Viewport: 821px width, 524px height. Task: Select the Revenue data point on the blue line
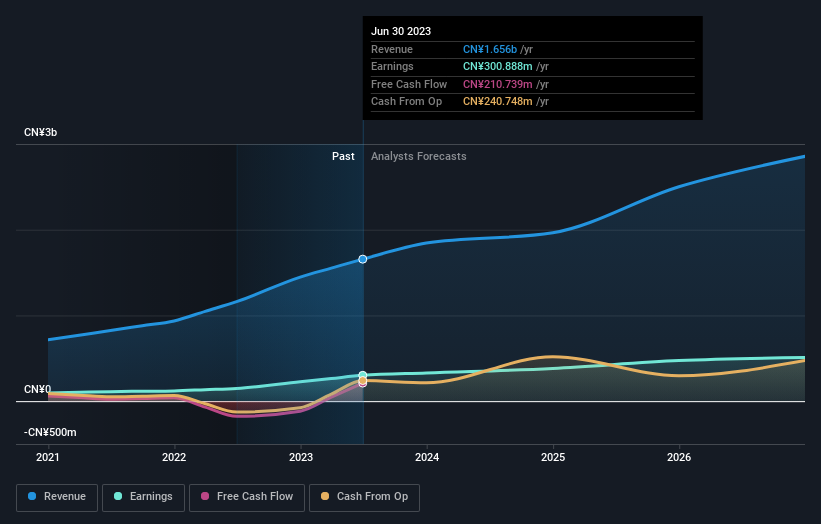[x=362, y=259]
